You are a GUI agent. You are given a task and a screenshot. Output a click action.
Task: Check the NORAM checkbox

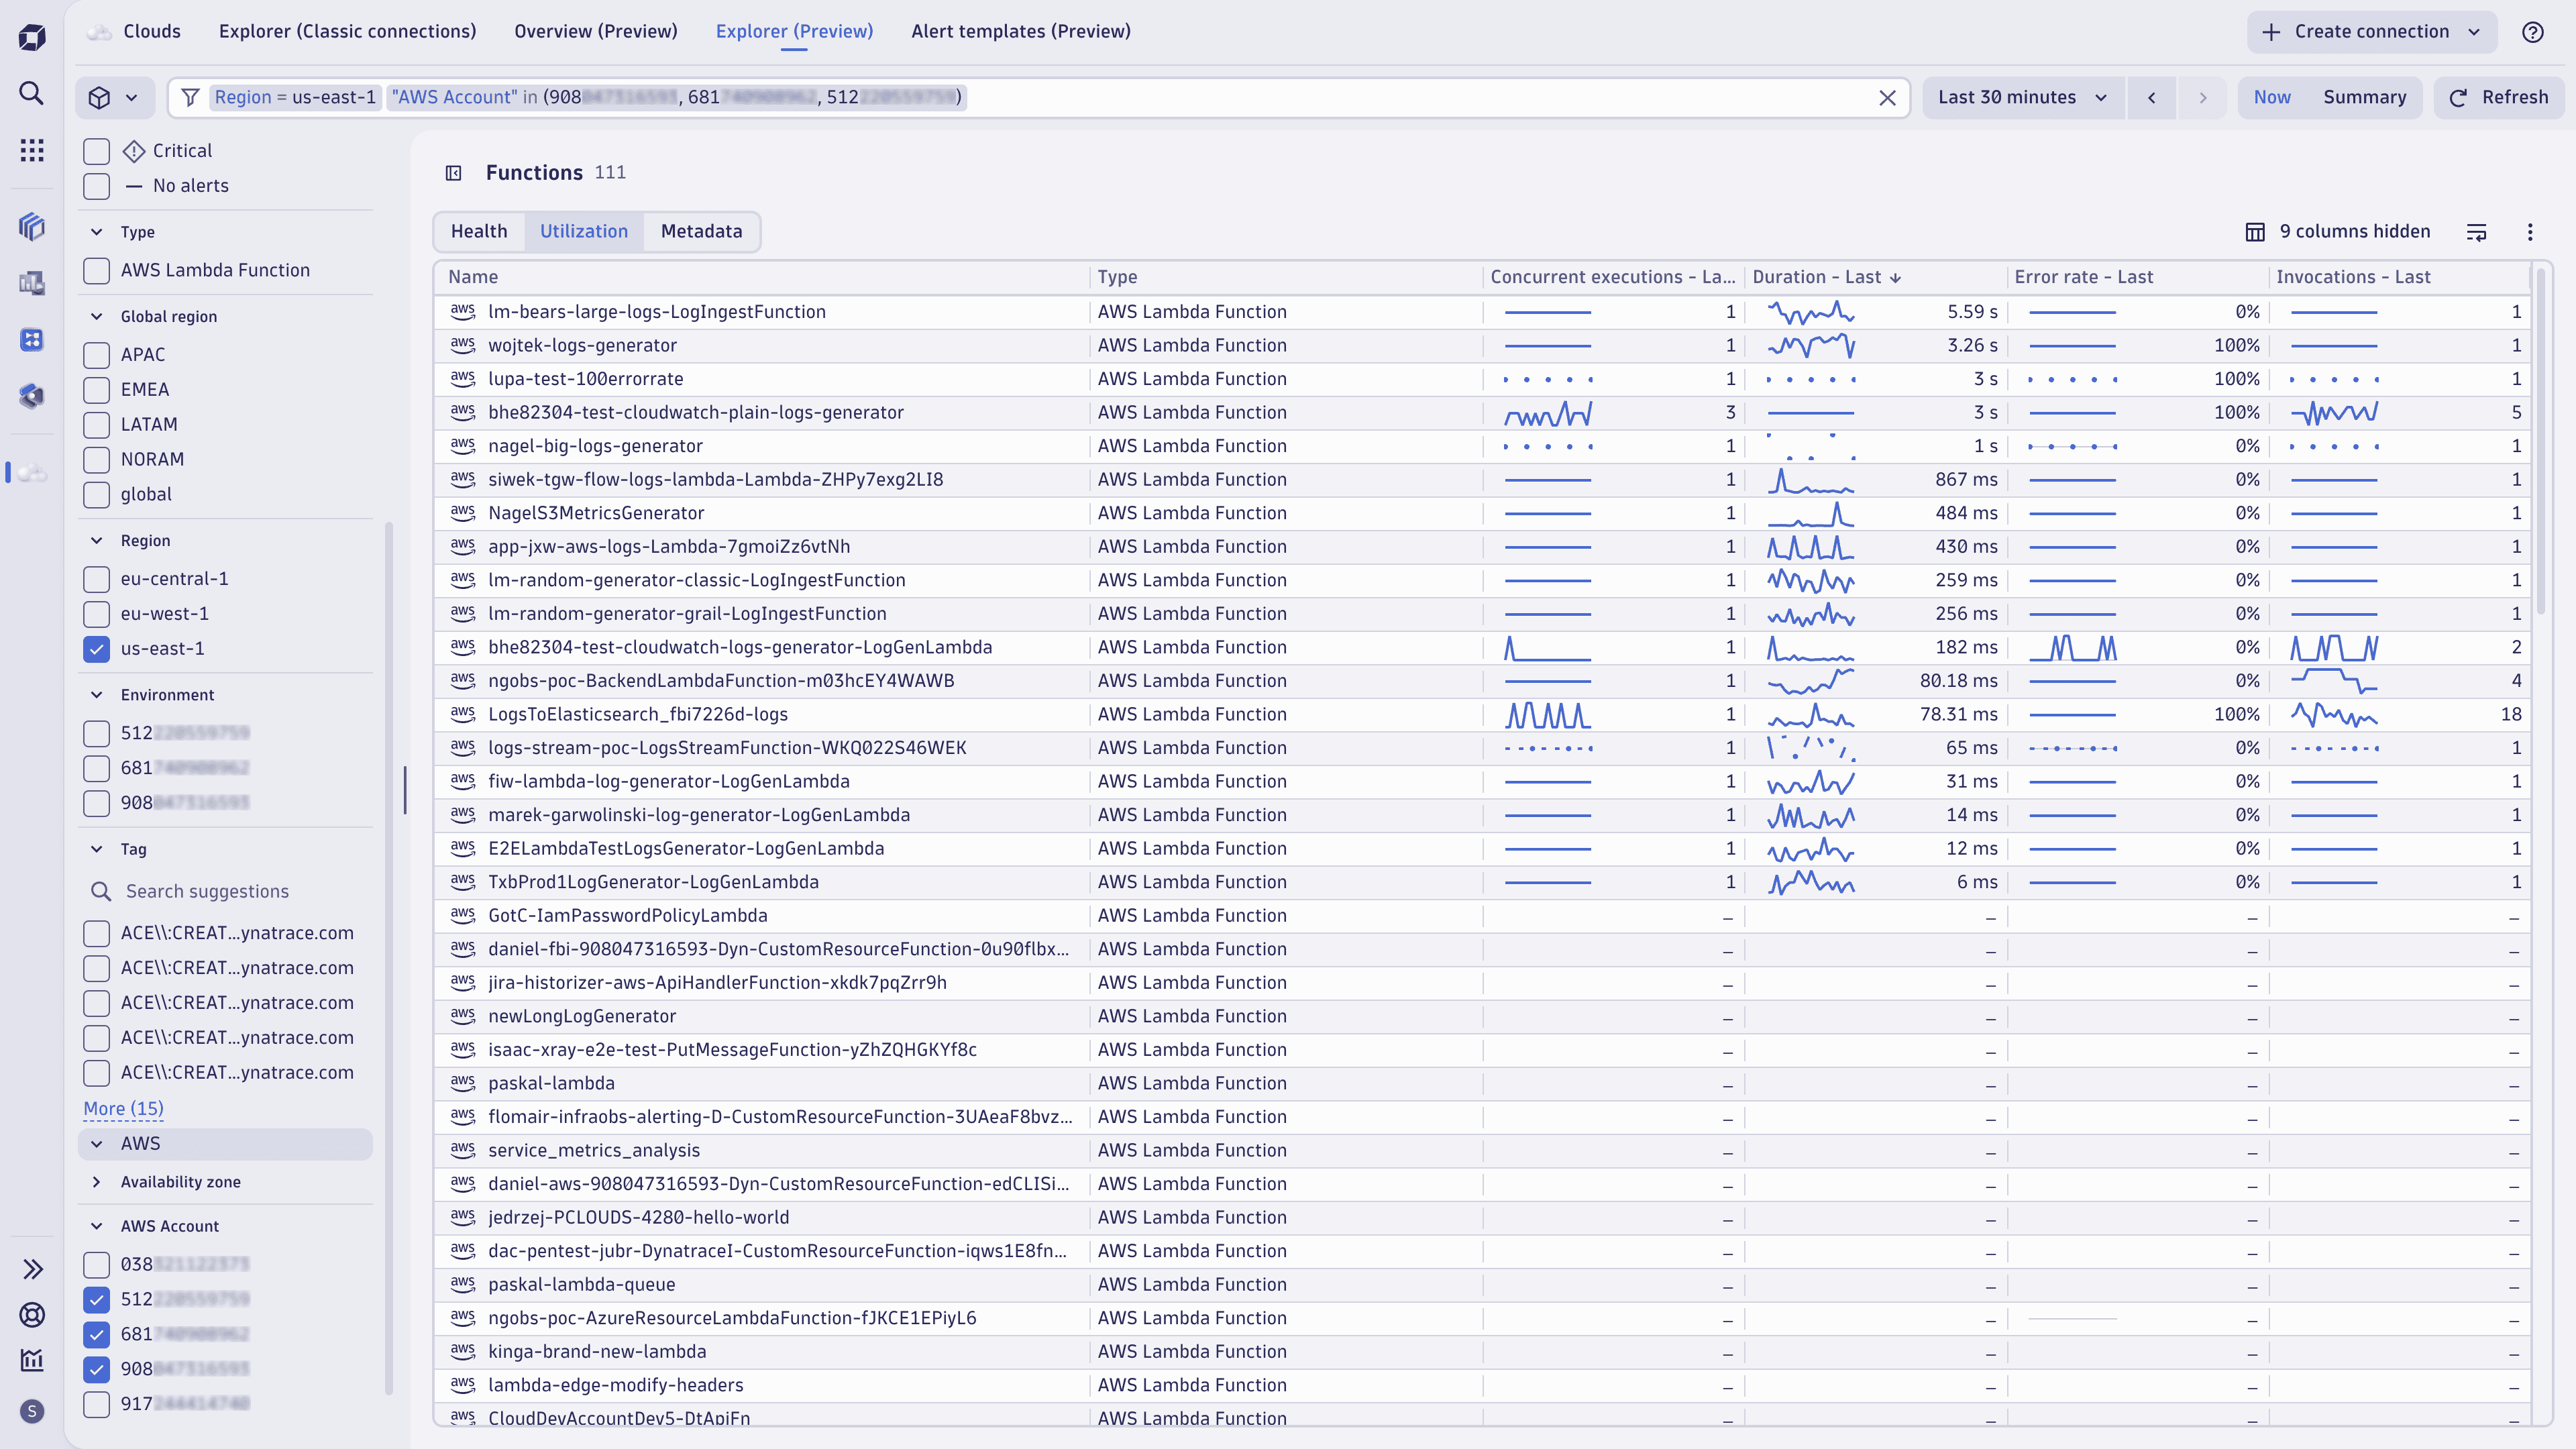(x=96, y=460)
